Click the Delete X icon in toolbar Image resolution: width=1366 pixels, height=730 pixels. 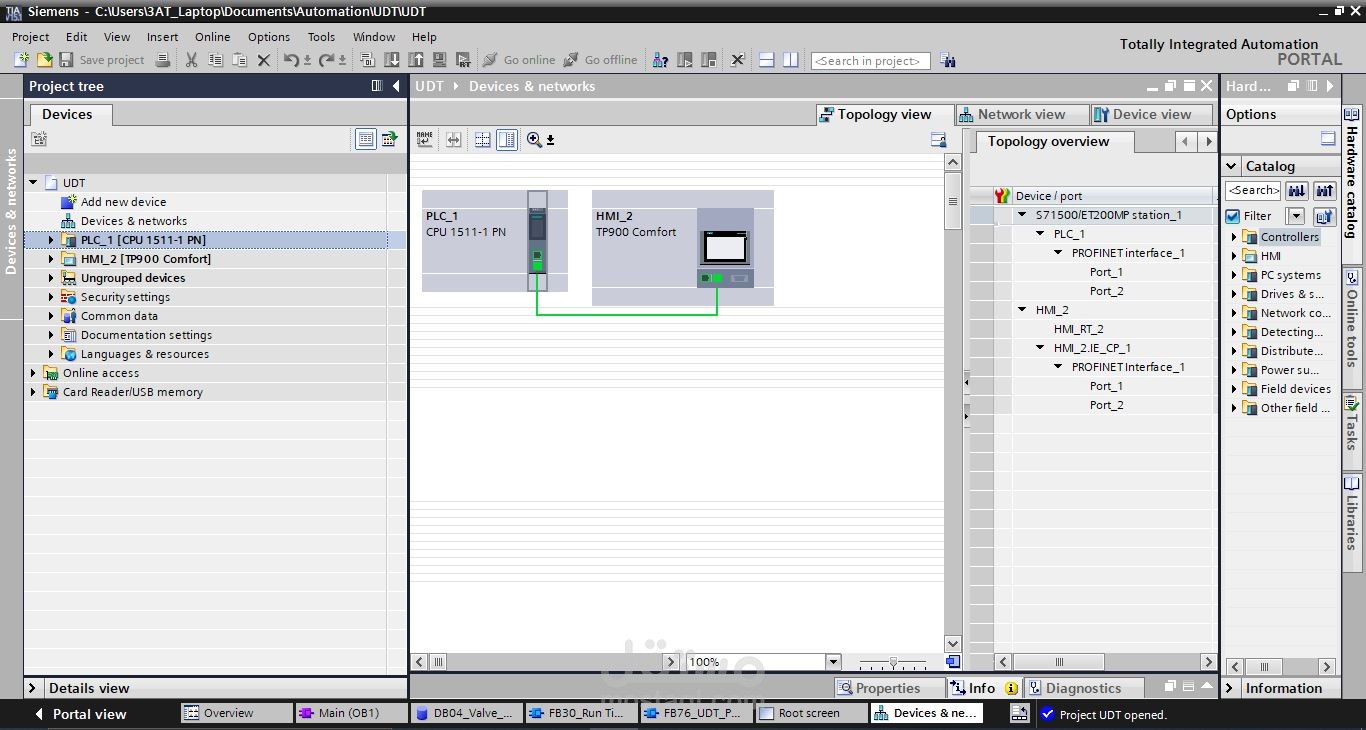[x=264, y=60]
